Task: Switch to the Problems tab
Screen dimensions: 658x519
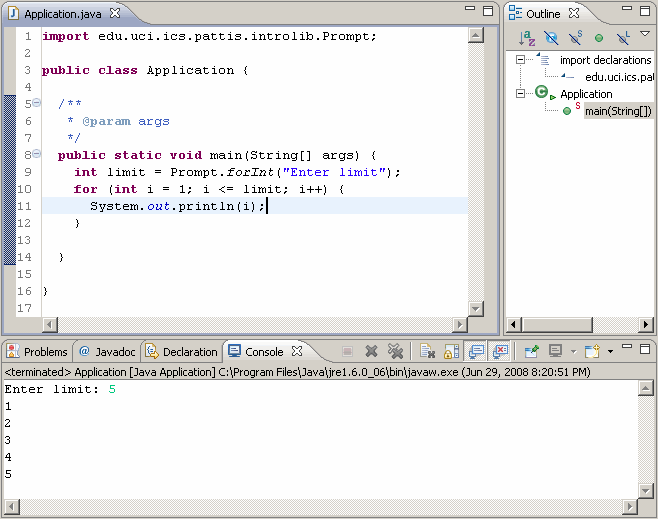Action: pyautogui.click(x=37, y=352)
